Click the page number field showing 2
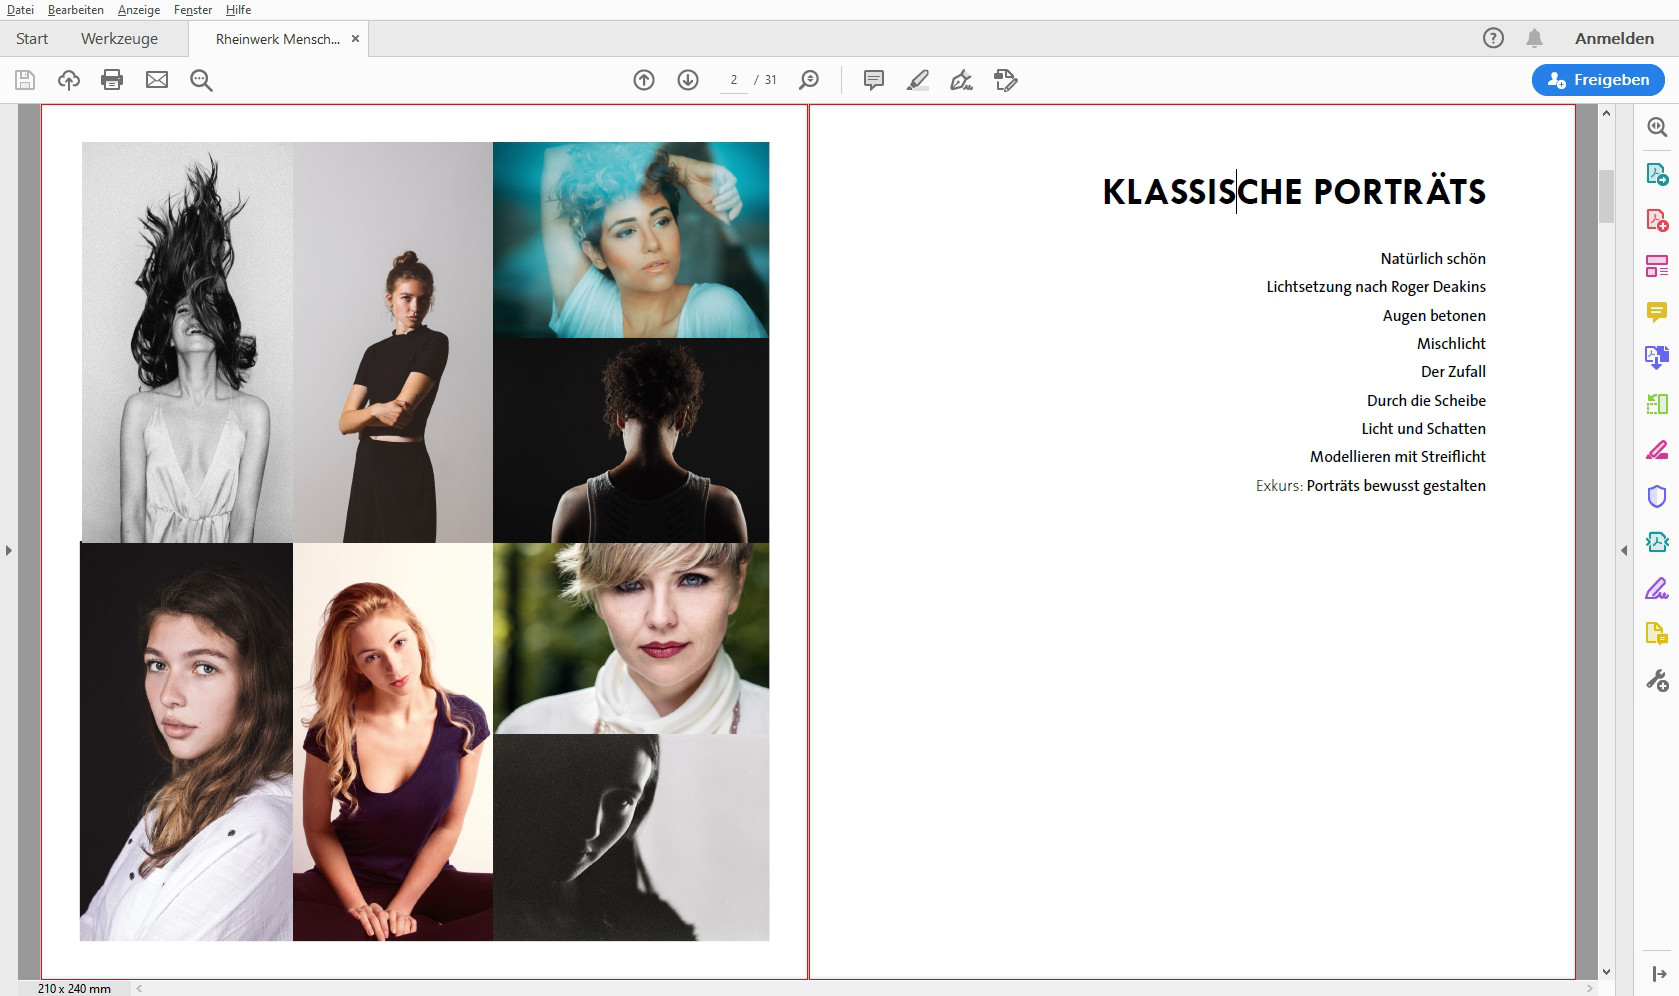The image size is (1679, 996). coord(734,80)
